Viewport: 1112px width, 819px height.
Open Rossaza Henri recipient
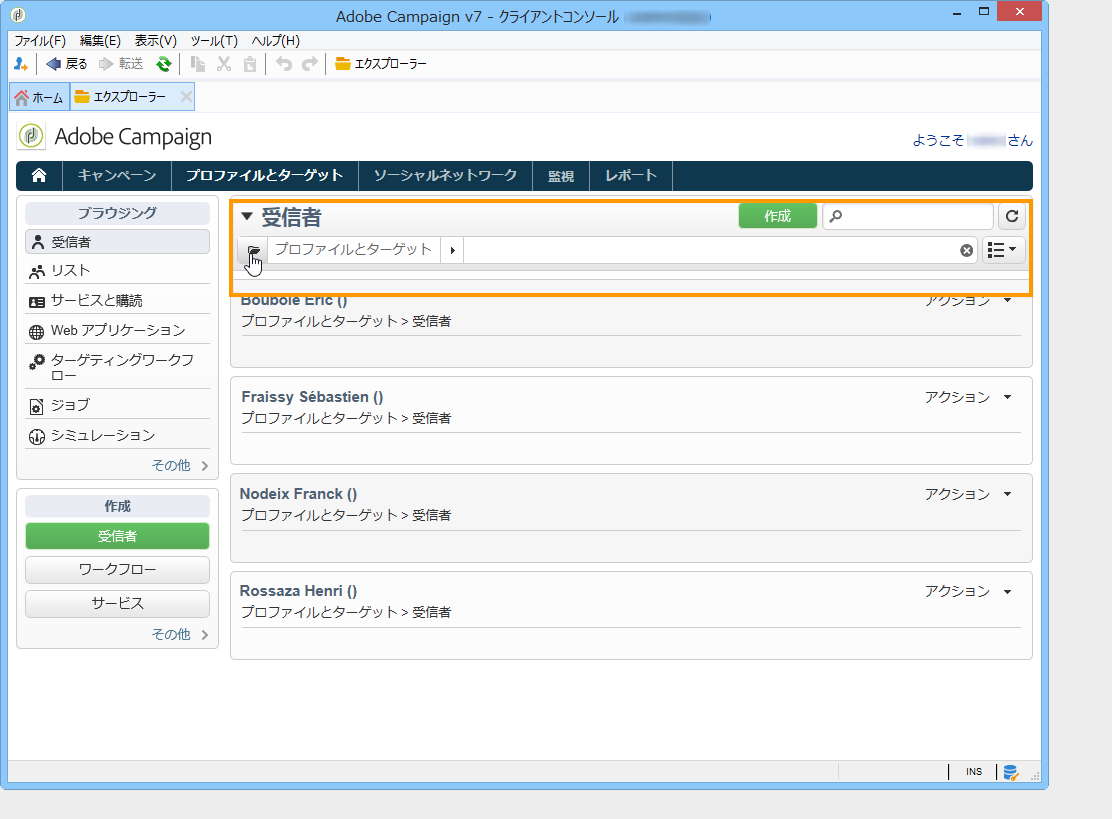[298, 591]
